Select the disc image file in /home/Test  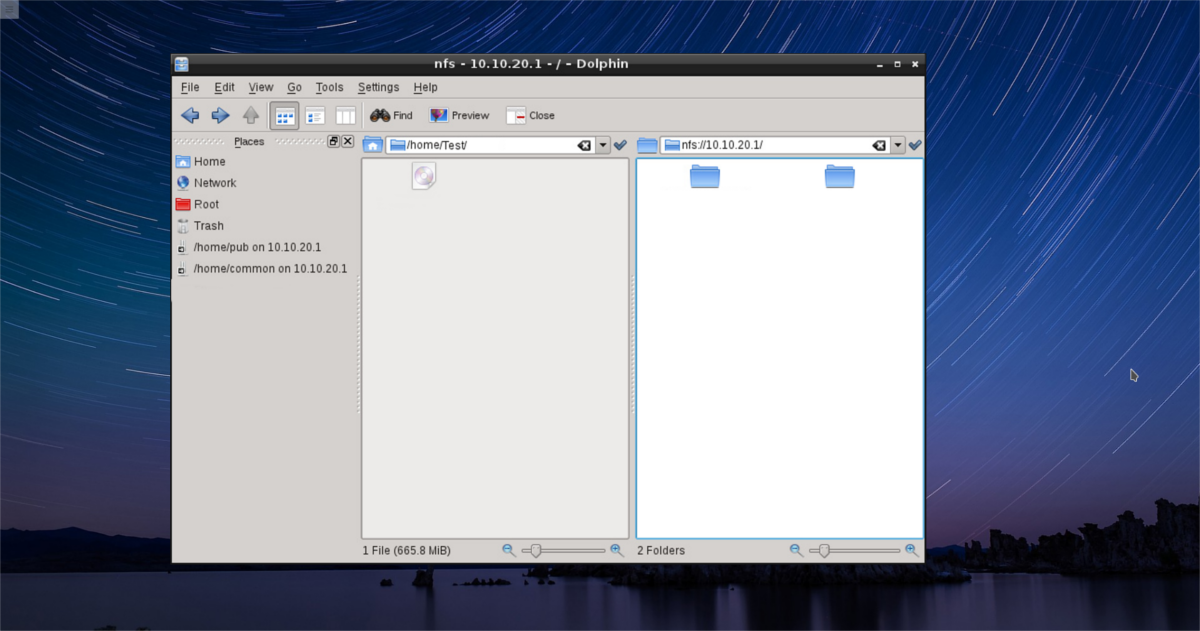click(424, 177)
